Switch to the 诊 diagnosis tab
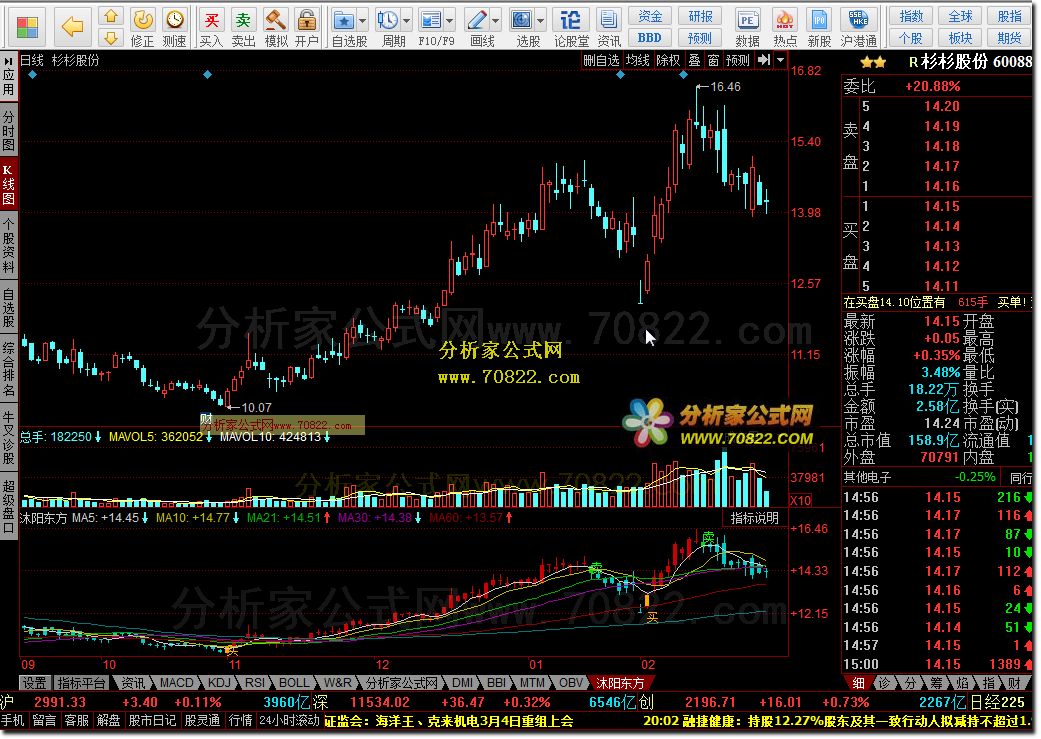This screenshot has height=739, width=1041. [884, 683]
